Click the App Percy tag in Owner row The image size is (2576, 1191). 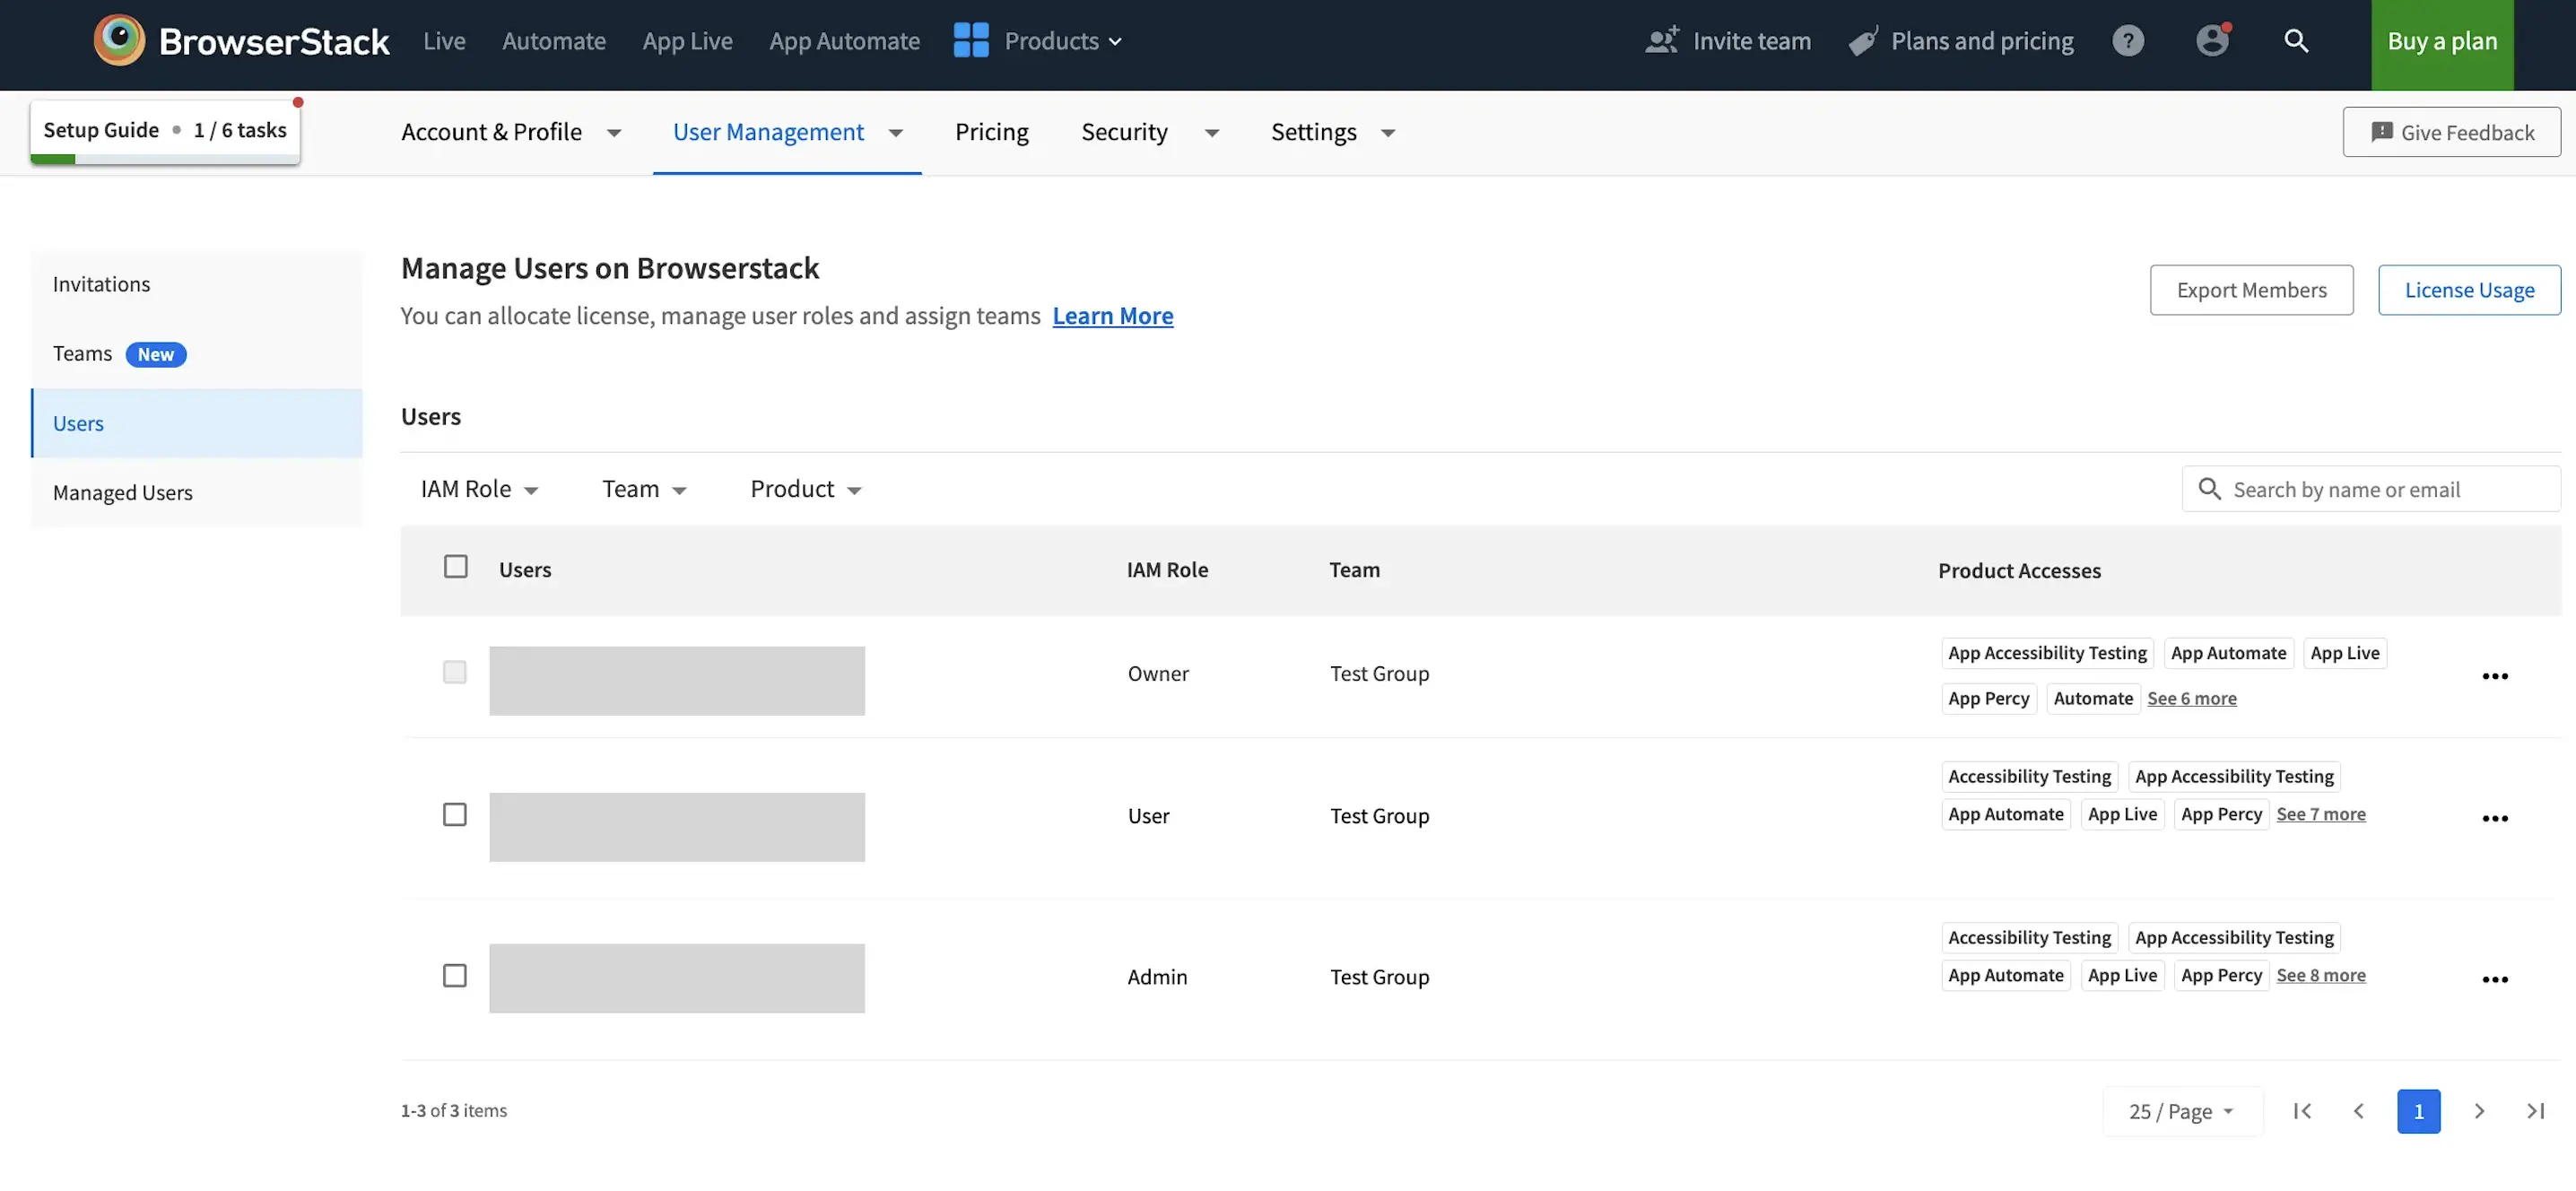pos(1988,698)
